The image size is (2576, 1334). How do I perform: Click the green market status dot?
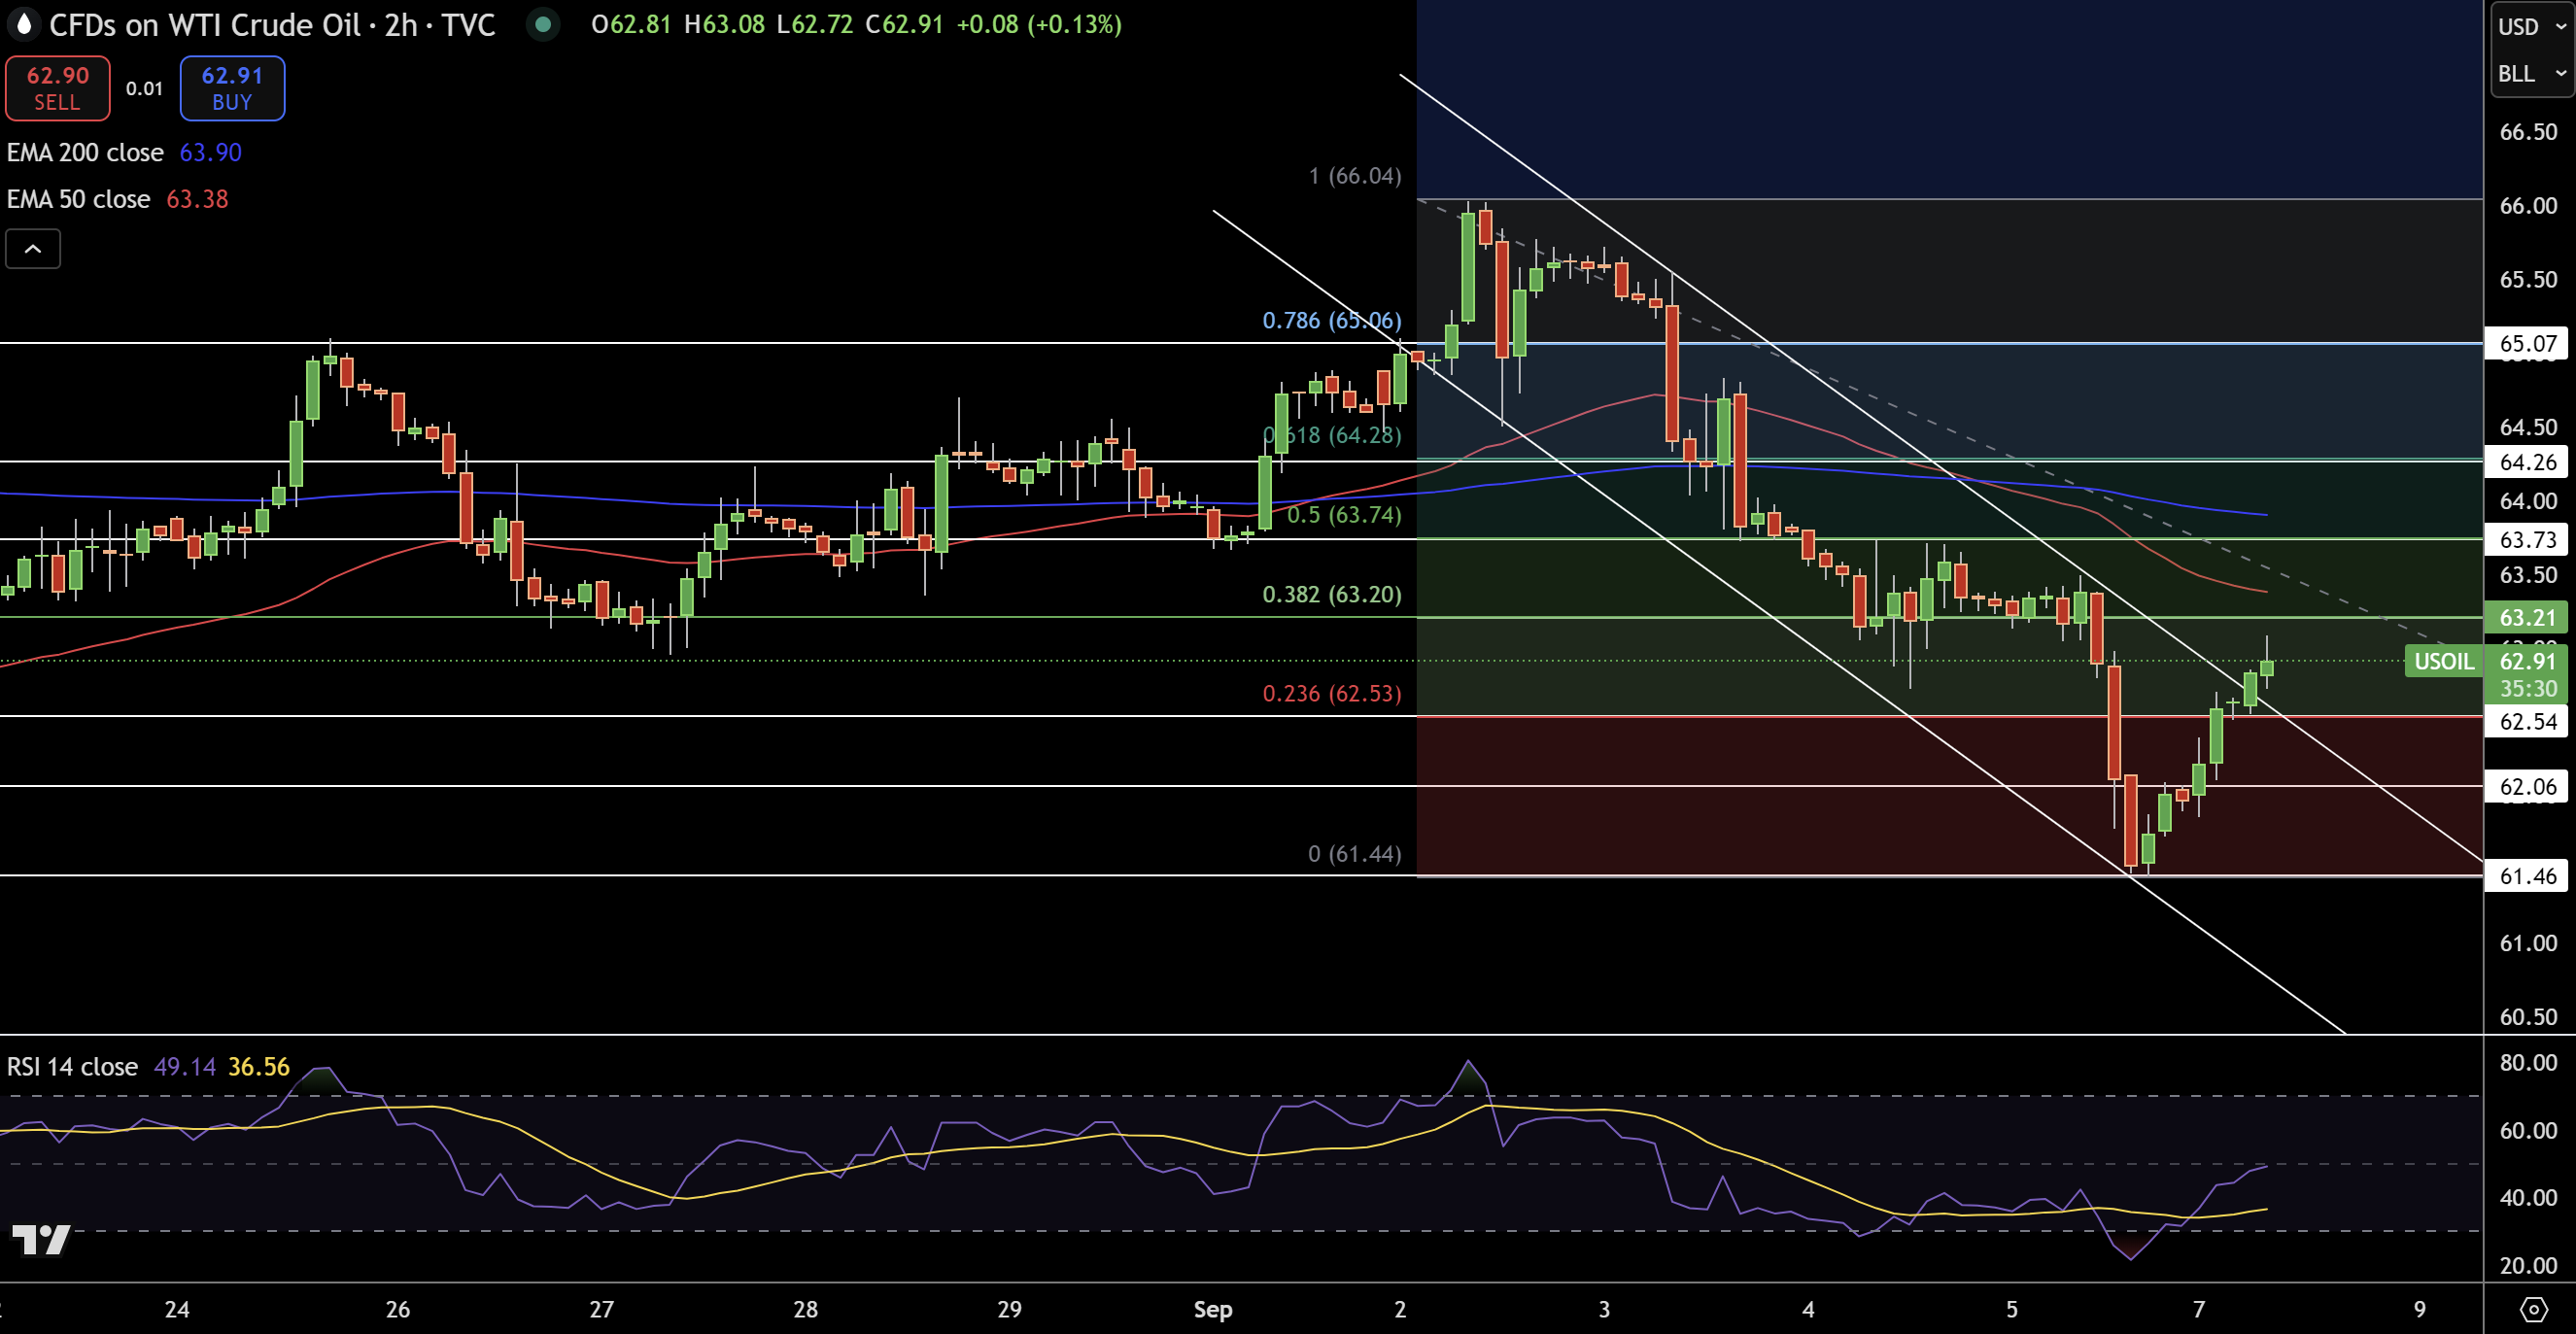(543, 24)
